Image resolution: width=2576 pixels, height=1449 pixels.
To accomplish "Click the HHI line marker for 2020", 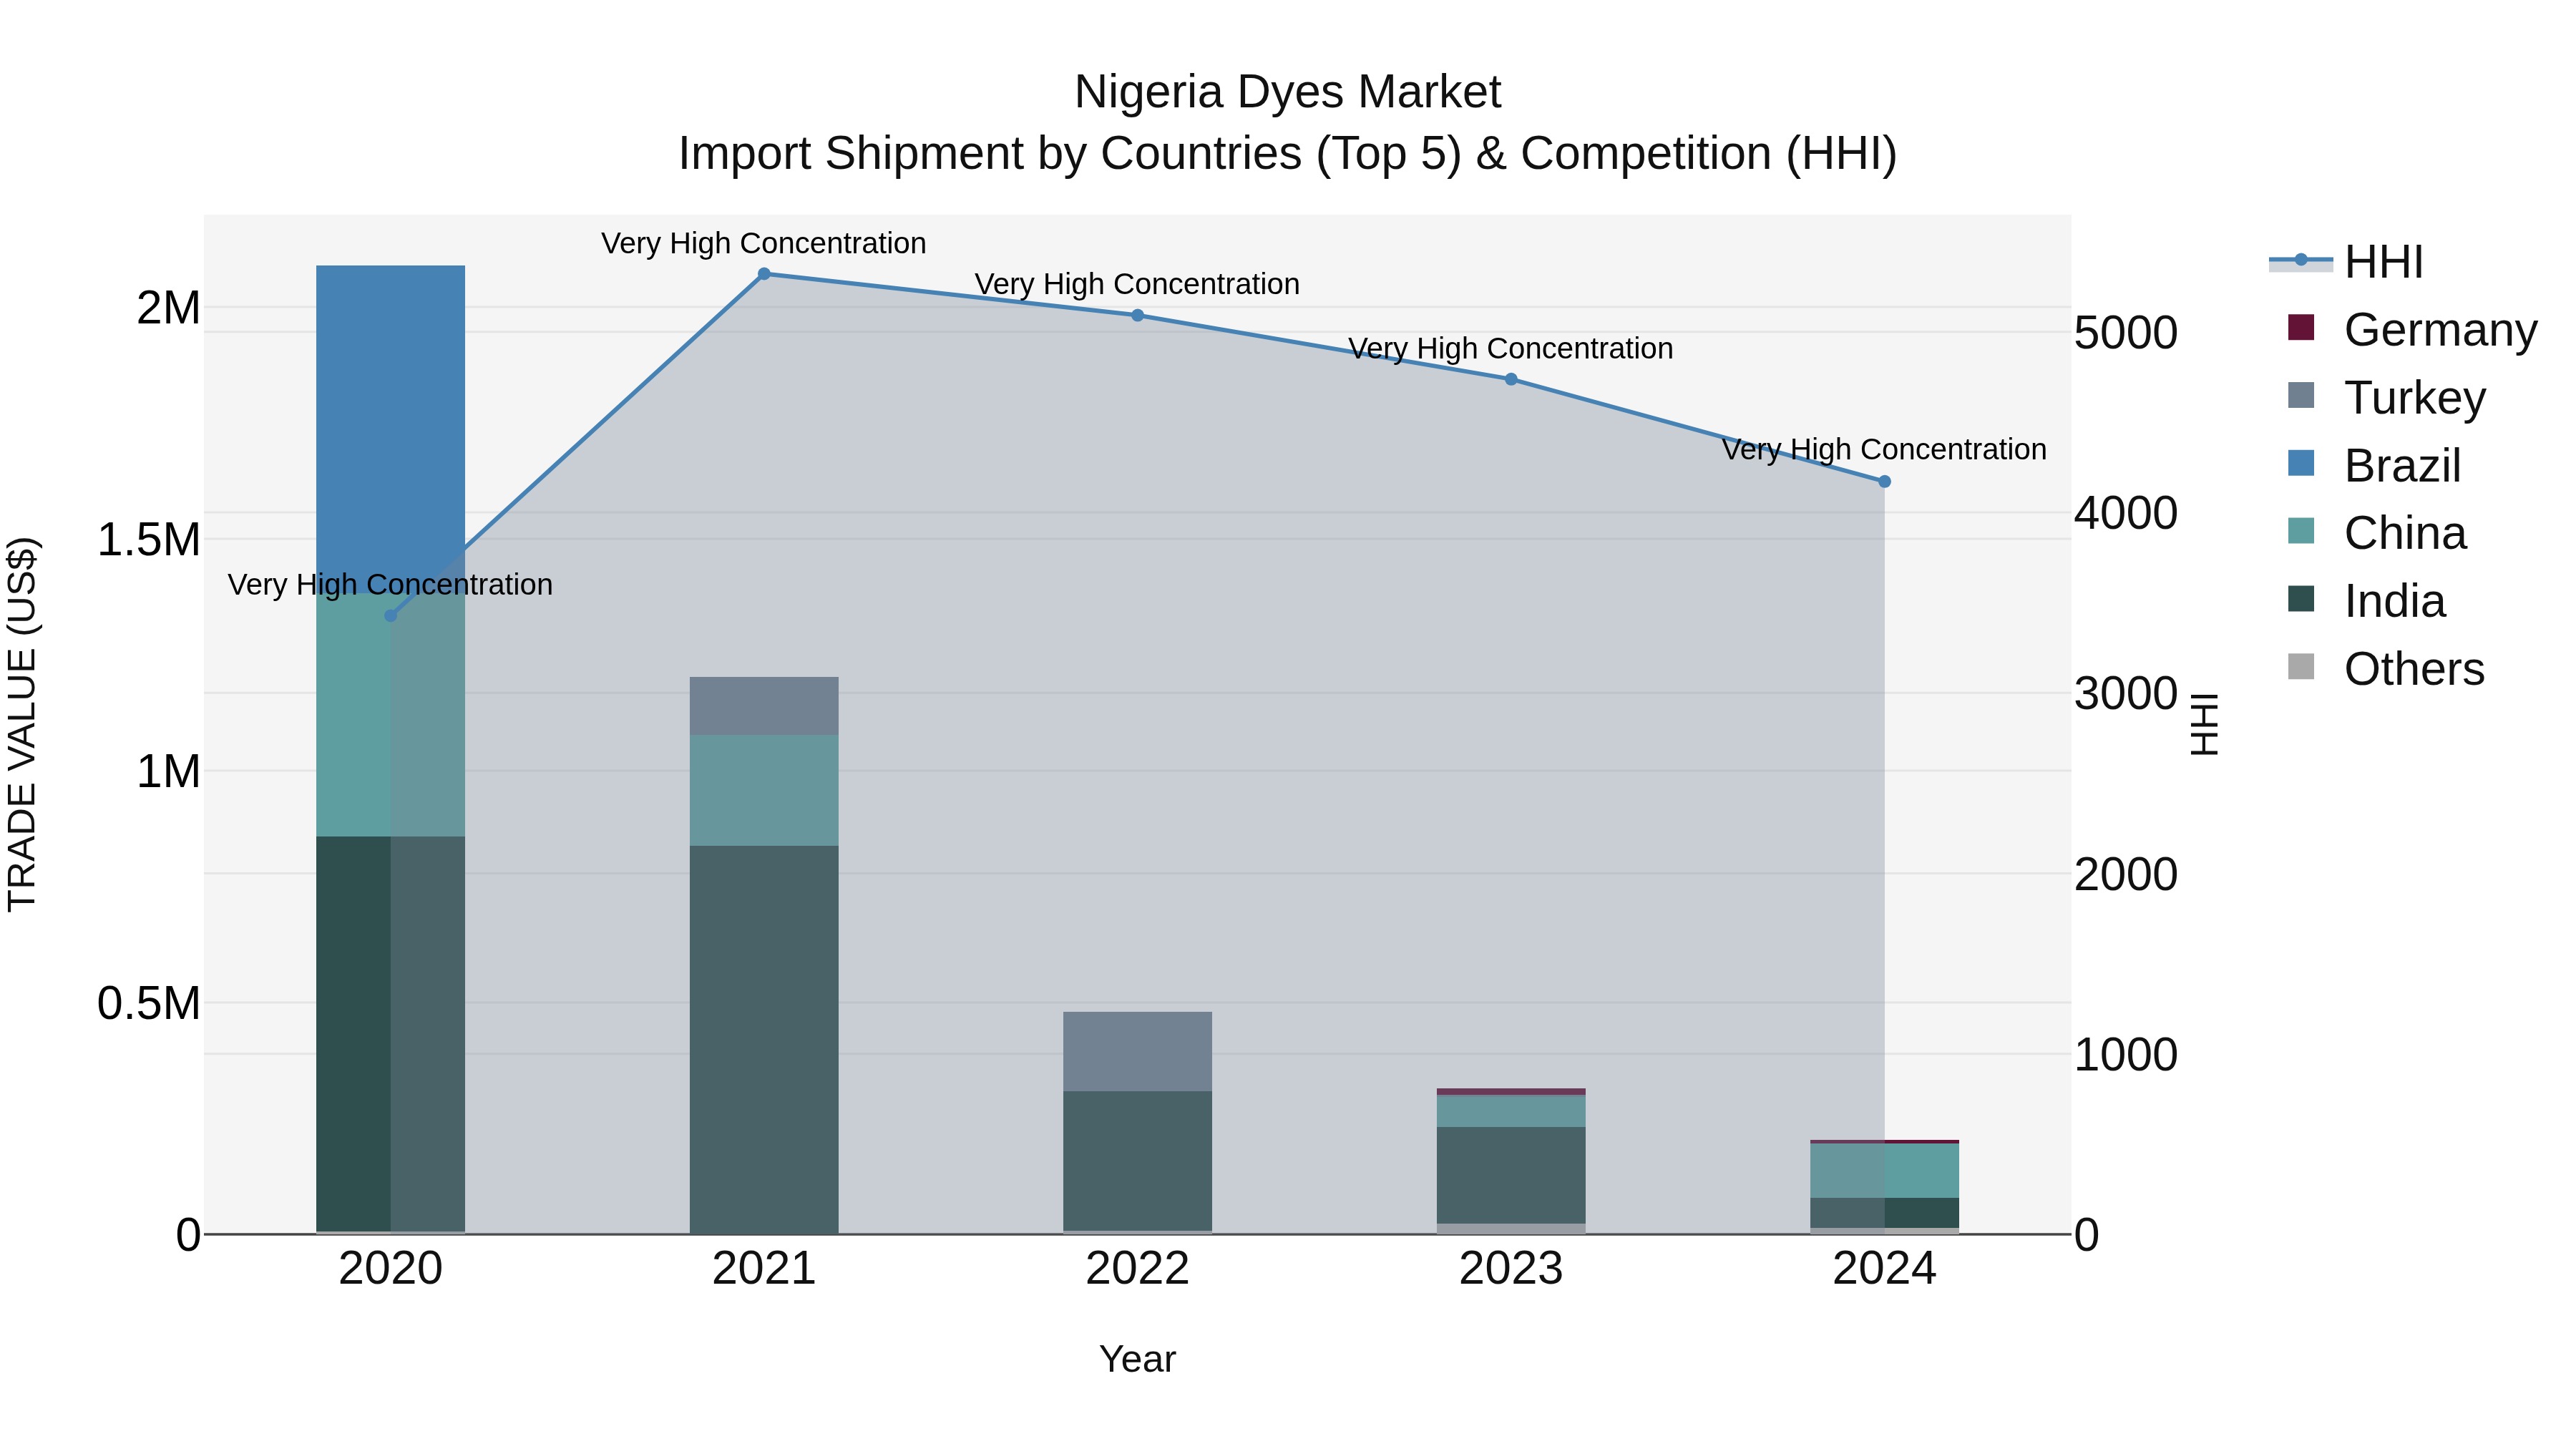I will pos(391,616).
